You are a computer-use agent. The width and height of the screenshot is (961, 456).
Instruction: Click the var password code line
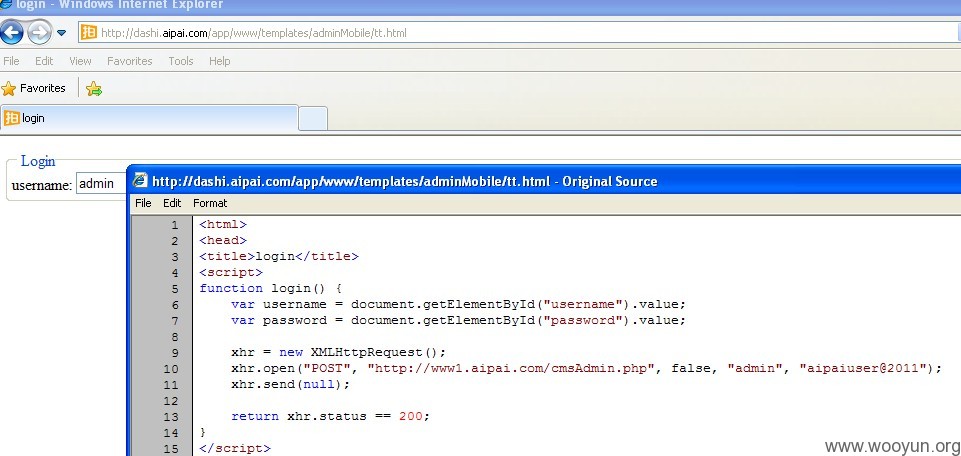[458, 321]
